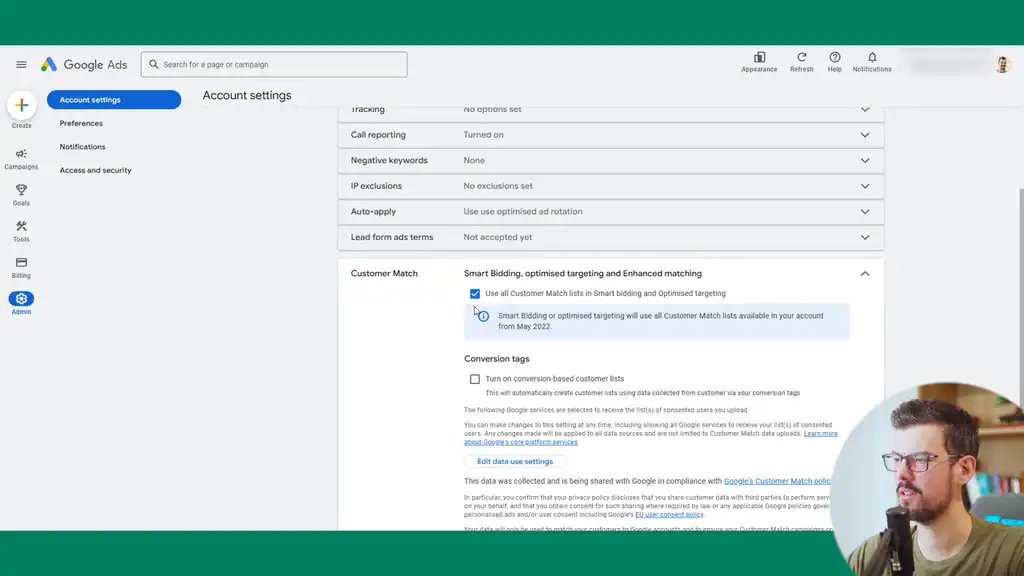
Task: Click the Create plus button
Action: click(22, 106)
